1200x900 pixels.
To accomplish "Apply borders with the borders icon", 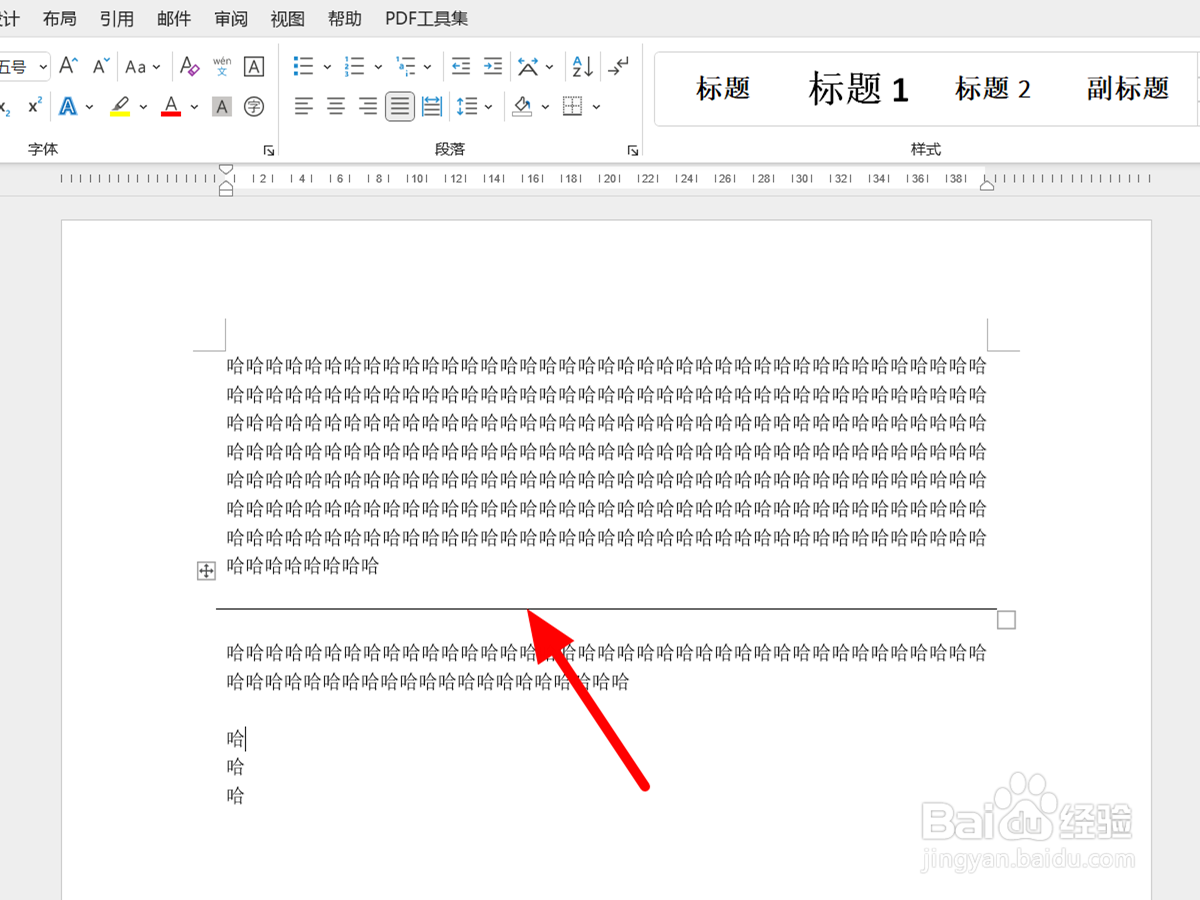I will [573, 106].
